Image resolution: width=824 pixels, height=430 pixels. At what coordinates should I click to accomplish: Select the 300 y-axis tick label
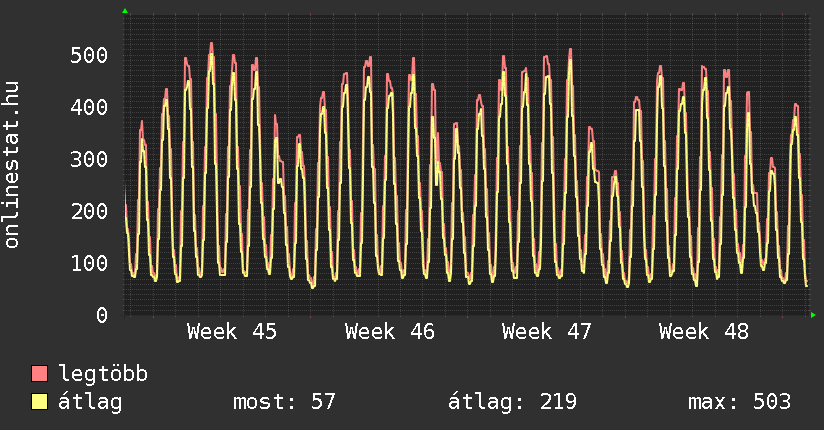click(89, 159)
